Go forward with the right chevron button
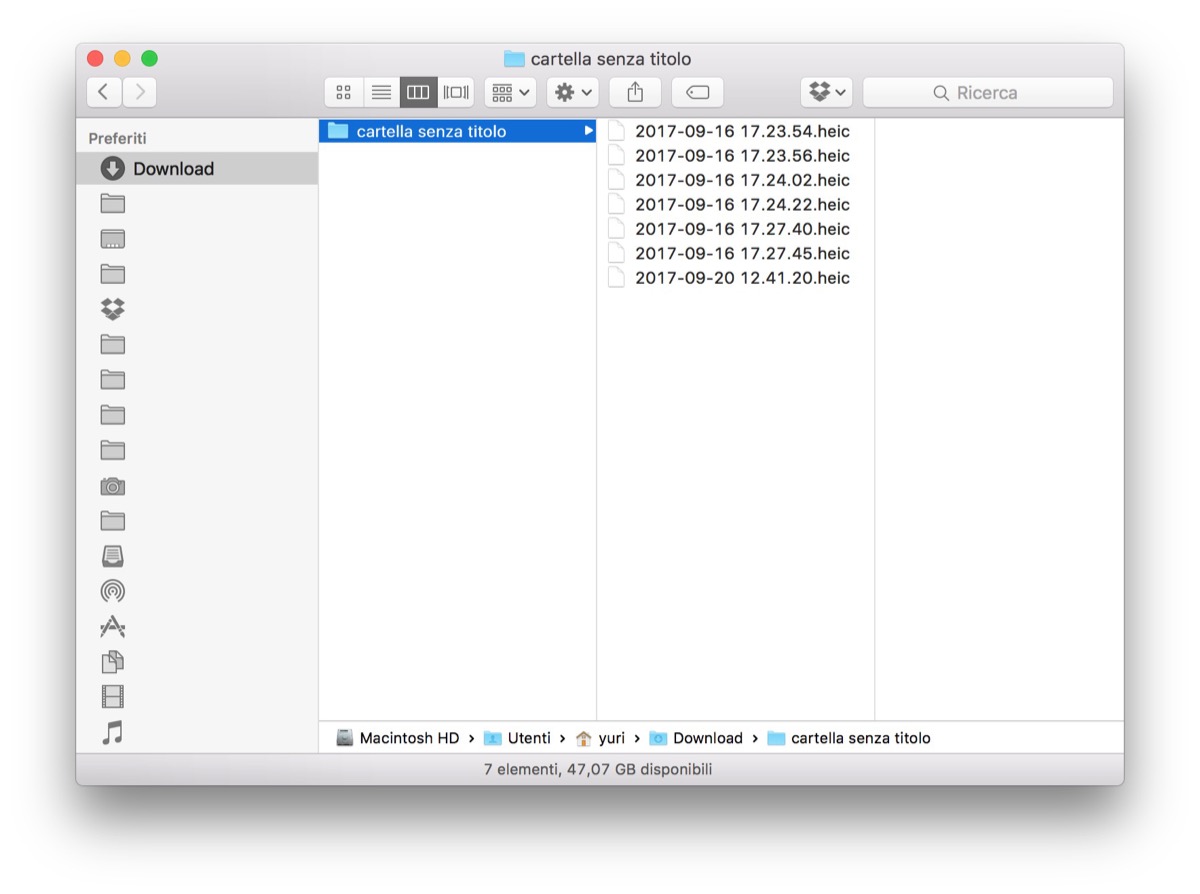 [x=139, y=92]
